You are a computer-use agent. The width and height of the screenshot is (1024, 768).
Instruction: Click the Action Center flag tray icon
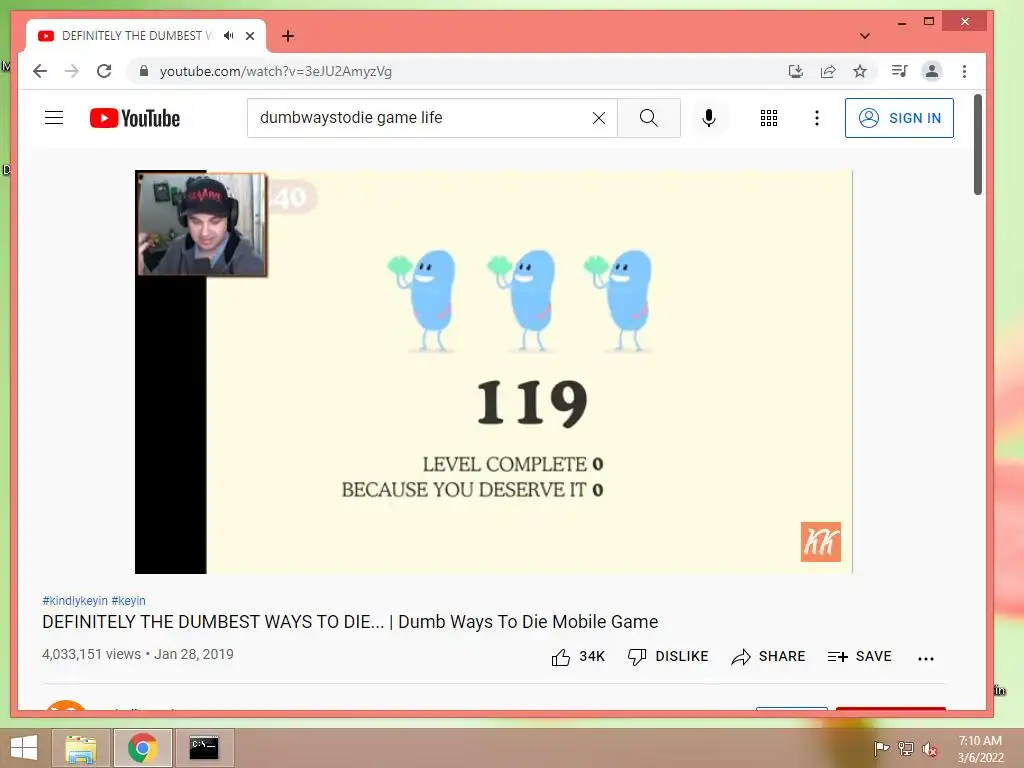[x=881, y=748]
